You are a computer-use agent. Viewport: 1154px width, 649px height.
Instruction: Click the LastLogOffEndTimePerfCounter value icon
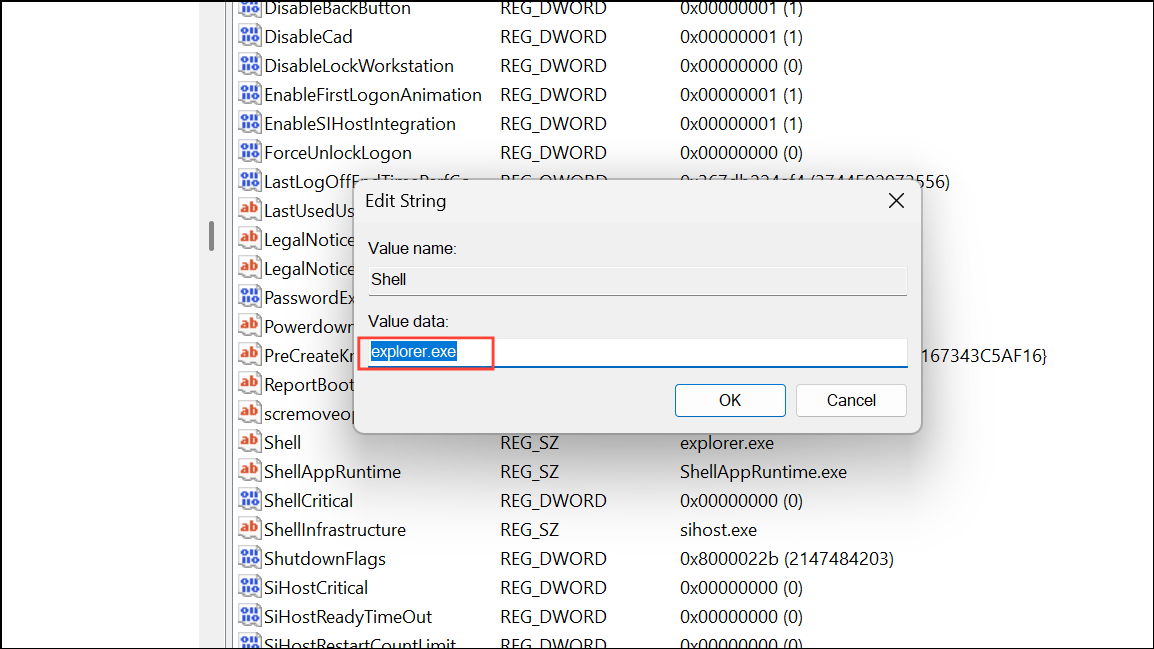tap(249, 181)
